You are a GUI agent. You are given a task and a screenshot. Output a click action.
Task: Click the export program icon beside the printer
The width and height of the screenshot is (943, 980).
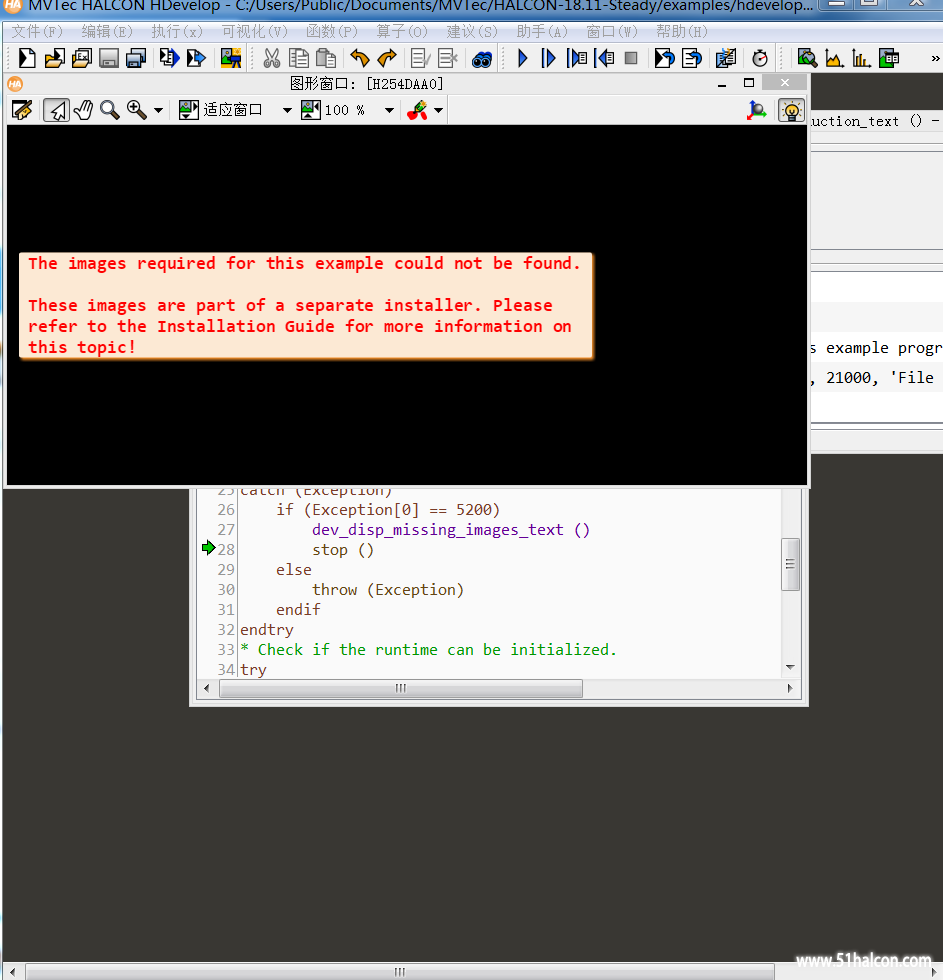[169, 58]
